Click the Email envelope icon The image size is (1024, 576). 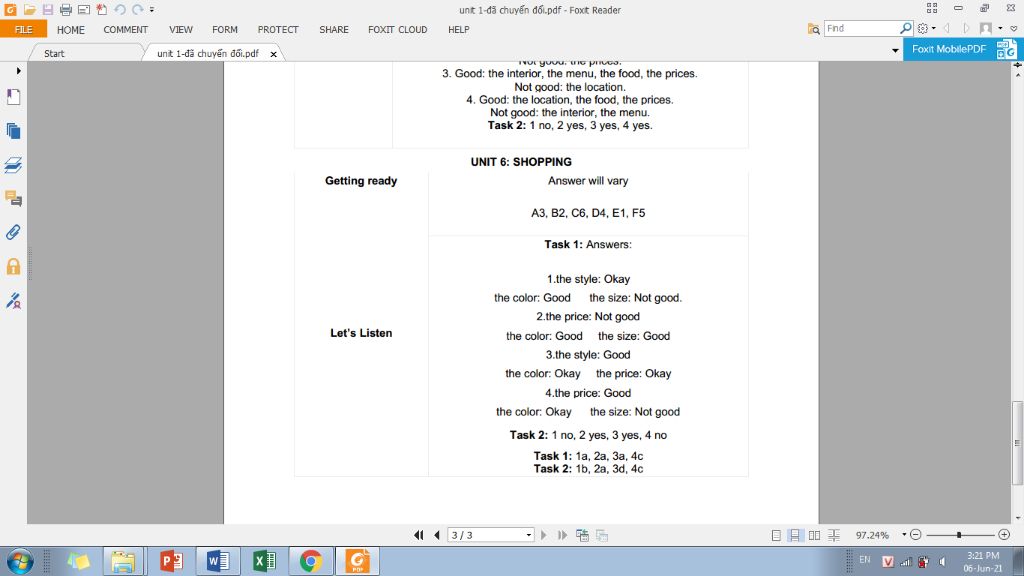[x=84, y=9]
